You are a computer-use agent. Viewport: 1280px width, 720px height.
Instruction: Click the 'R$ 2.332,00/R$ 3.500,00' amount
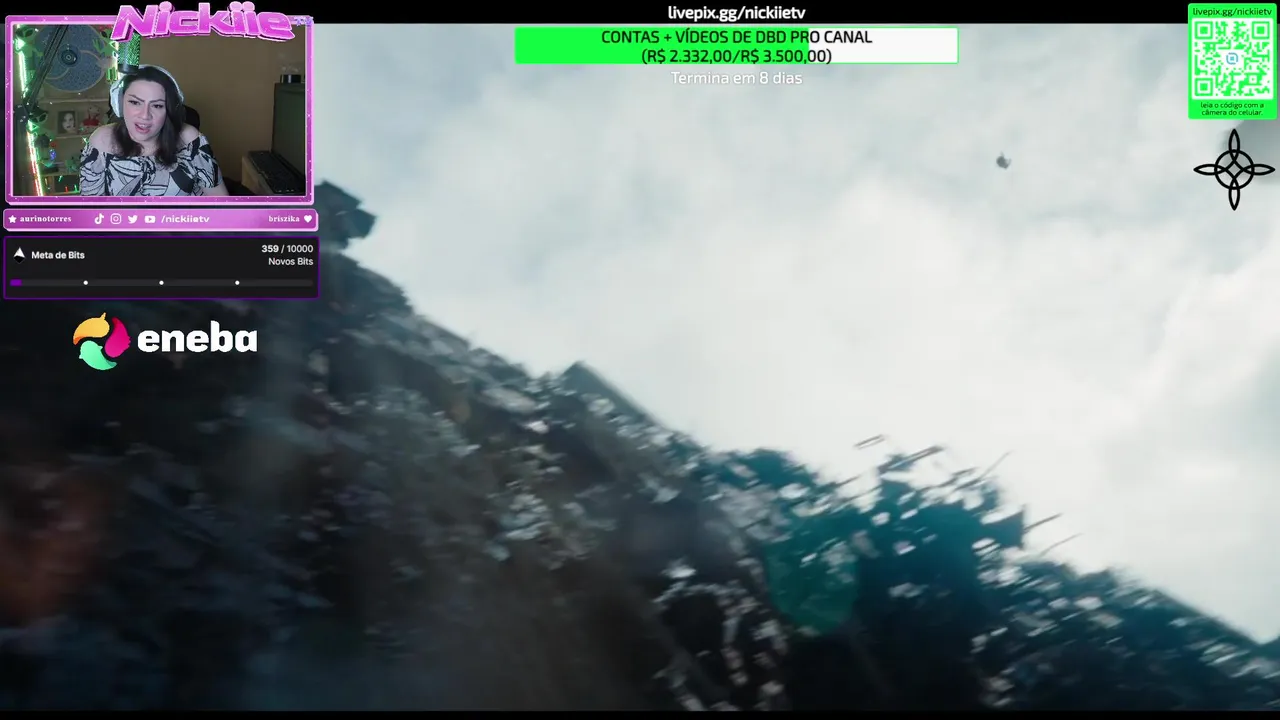(736, 56)
